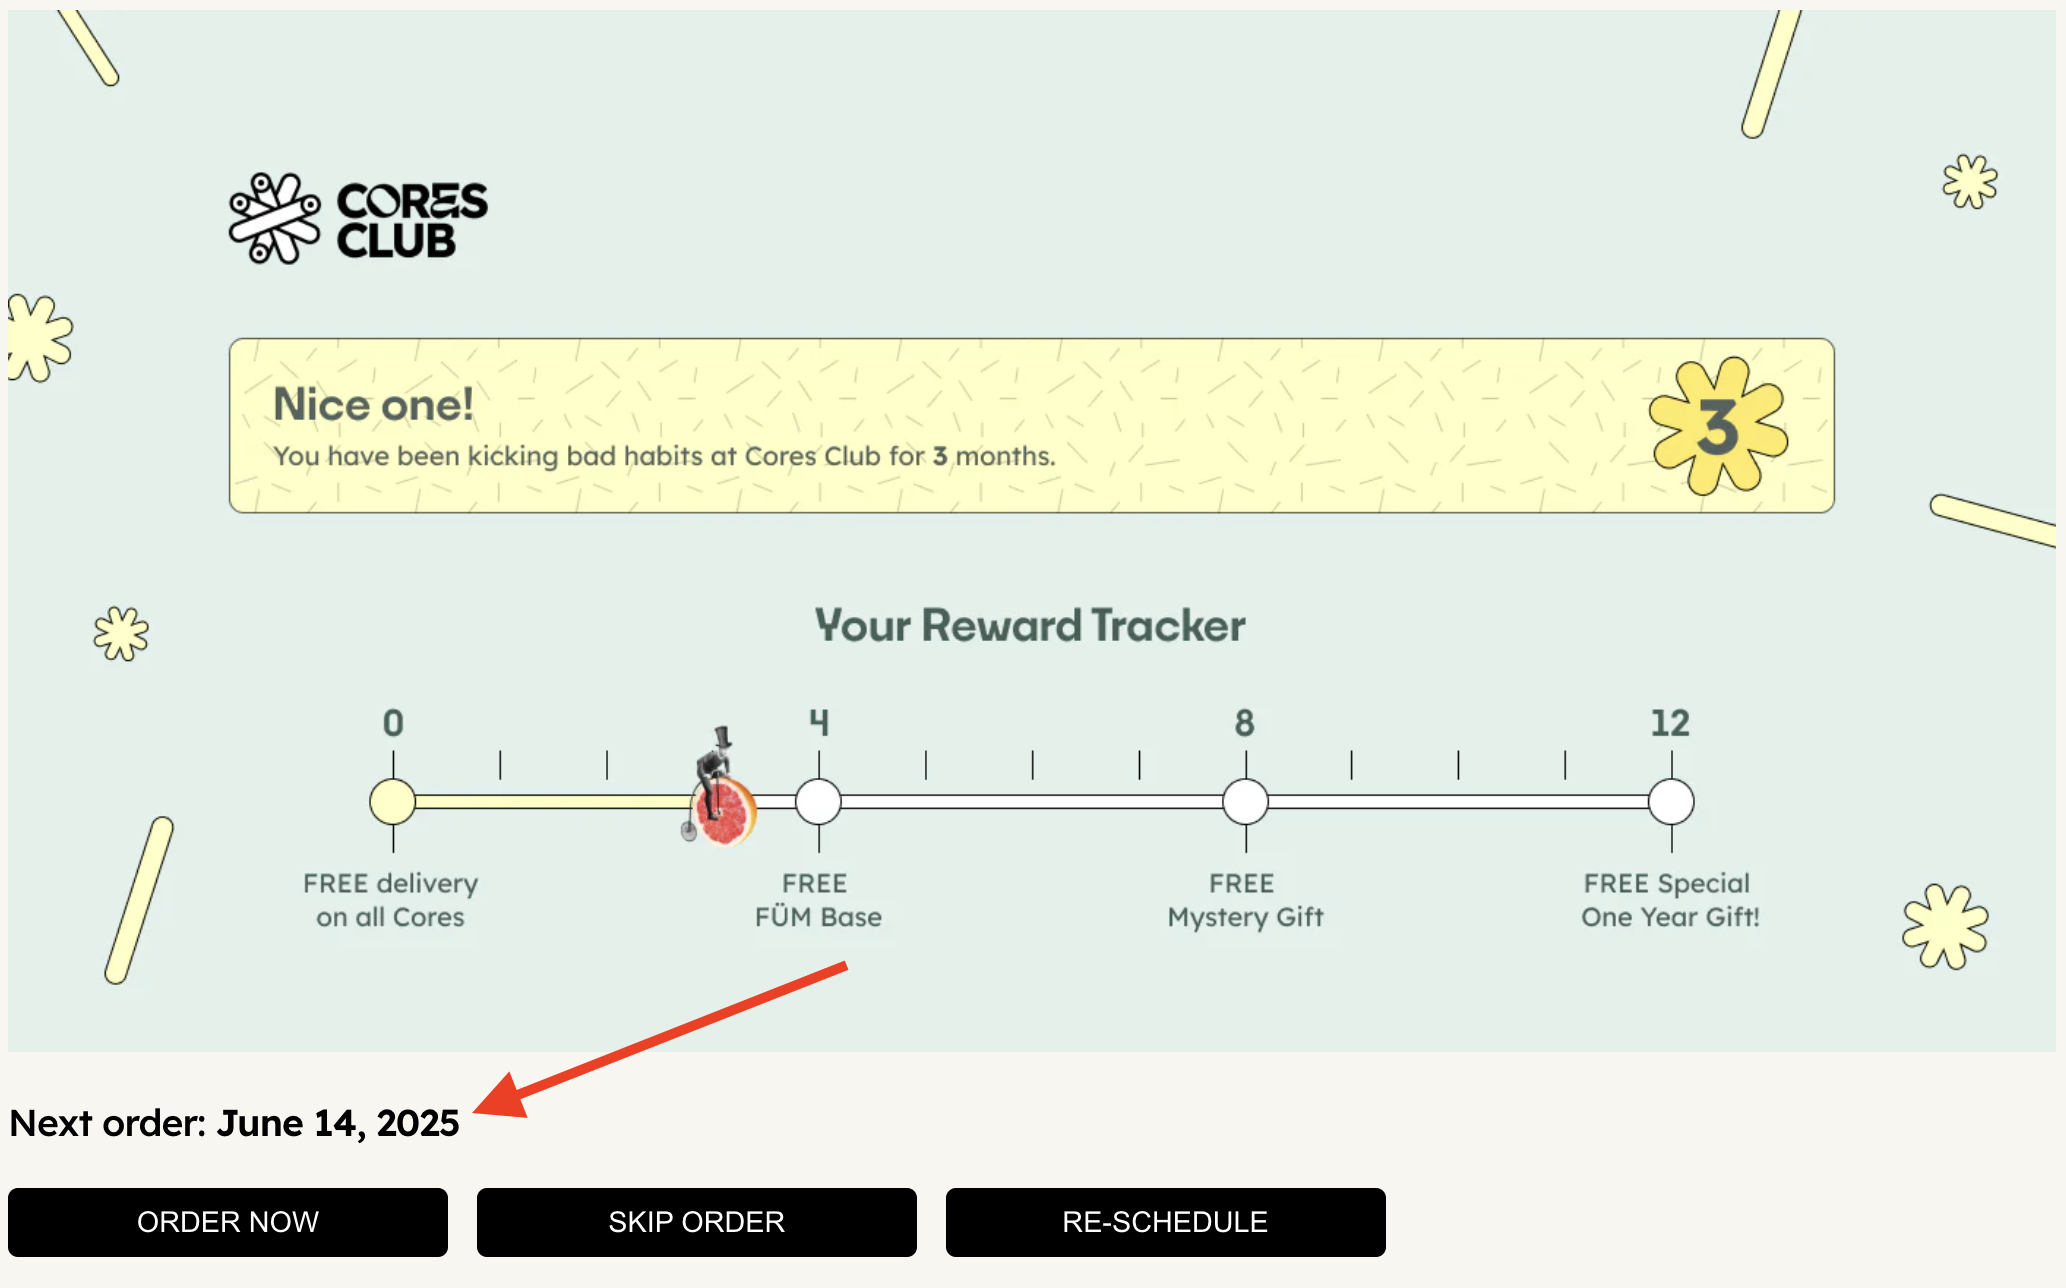Click the filled yellow progress bar segment
This screenshot has height=1288, width=2066.
[555, 802]
